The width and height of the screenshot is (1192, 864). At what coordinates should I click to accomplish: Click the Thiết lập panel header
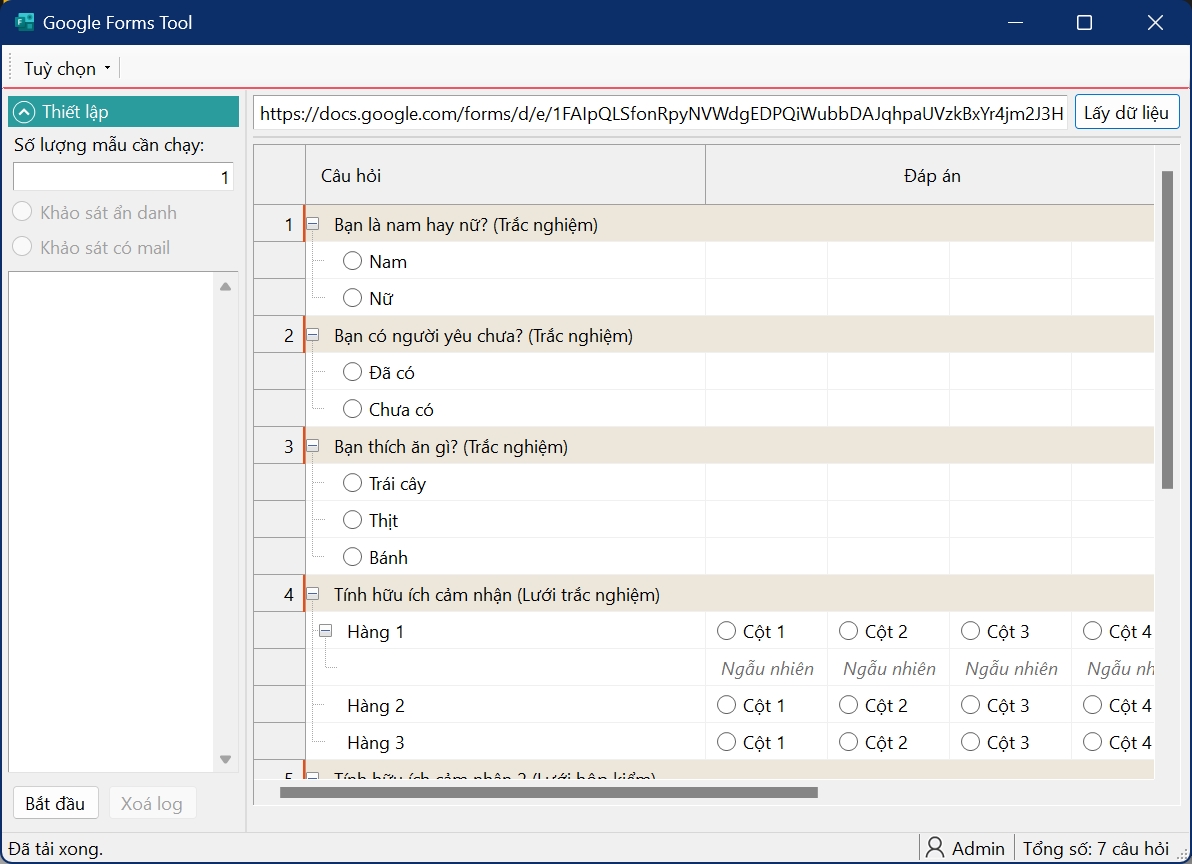pos(123,112)
